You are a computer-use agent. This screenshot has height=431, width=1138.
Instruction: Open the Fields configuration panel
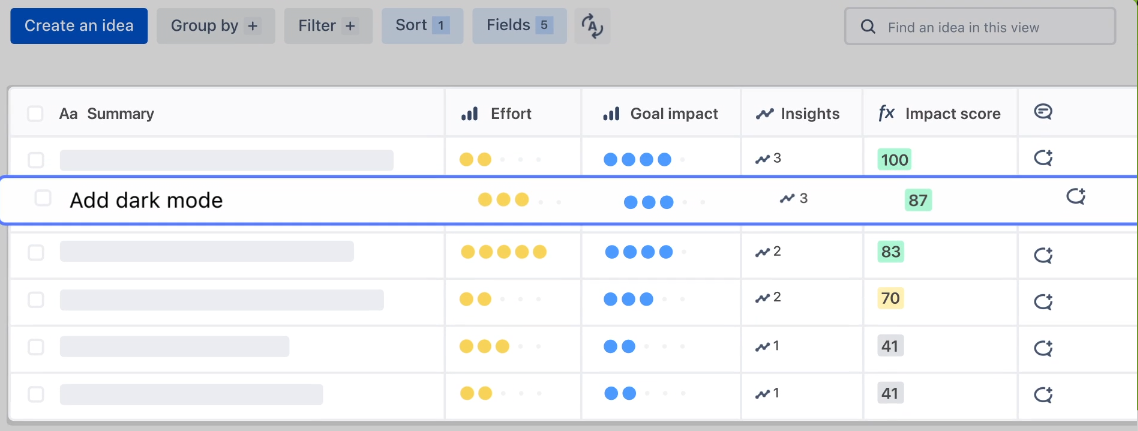click(x=519, y=26)
